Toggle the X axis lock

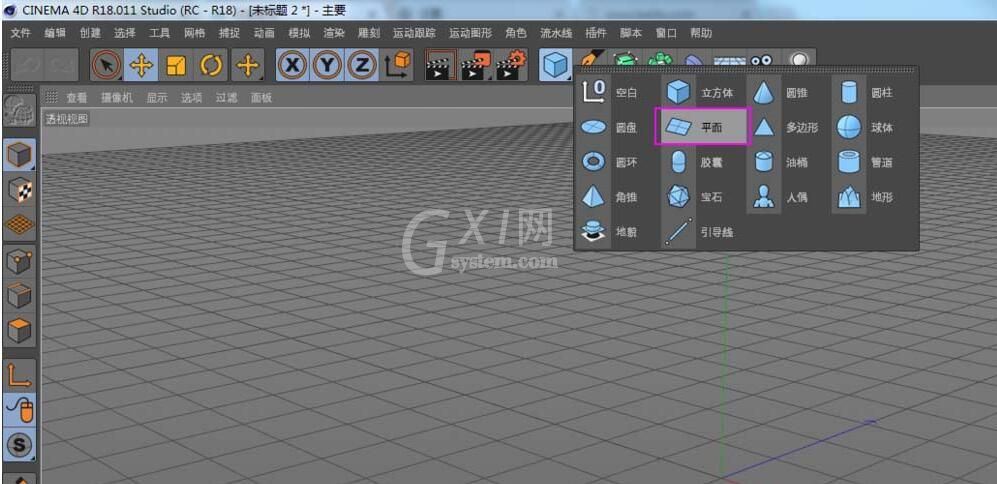[x=292, y=65]
